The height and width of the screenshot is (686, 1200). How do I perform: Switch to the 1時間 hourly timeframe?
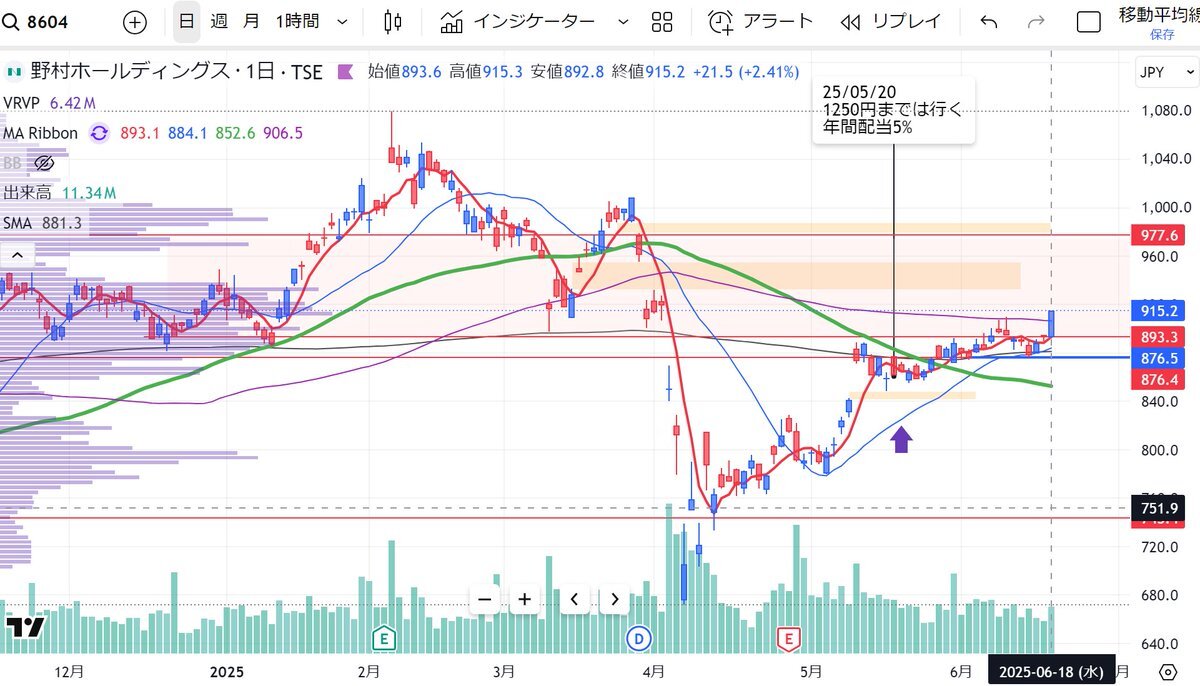tap(298, 21)
